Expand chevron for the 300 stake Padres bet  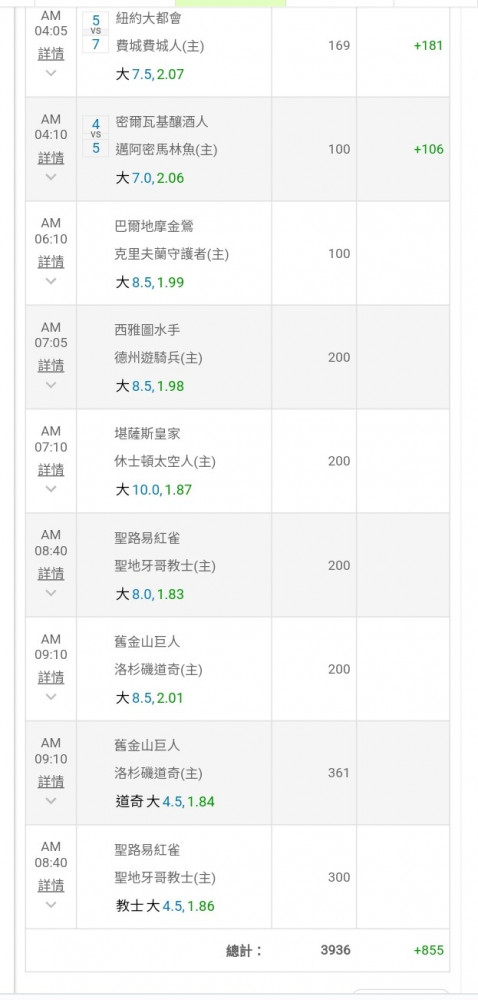click(x=51, y=904)
